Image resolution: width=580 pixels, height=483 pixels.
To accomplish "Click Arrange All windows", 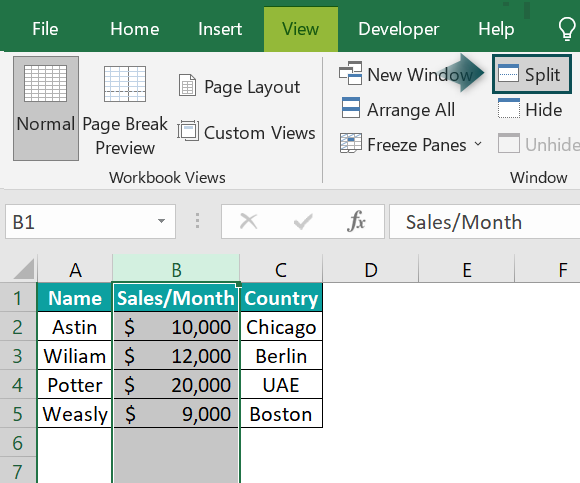I will coord(398,109).
